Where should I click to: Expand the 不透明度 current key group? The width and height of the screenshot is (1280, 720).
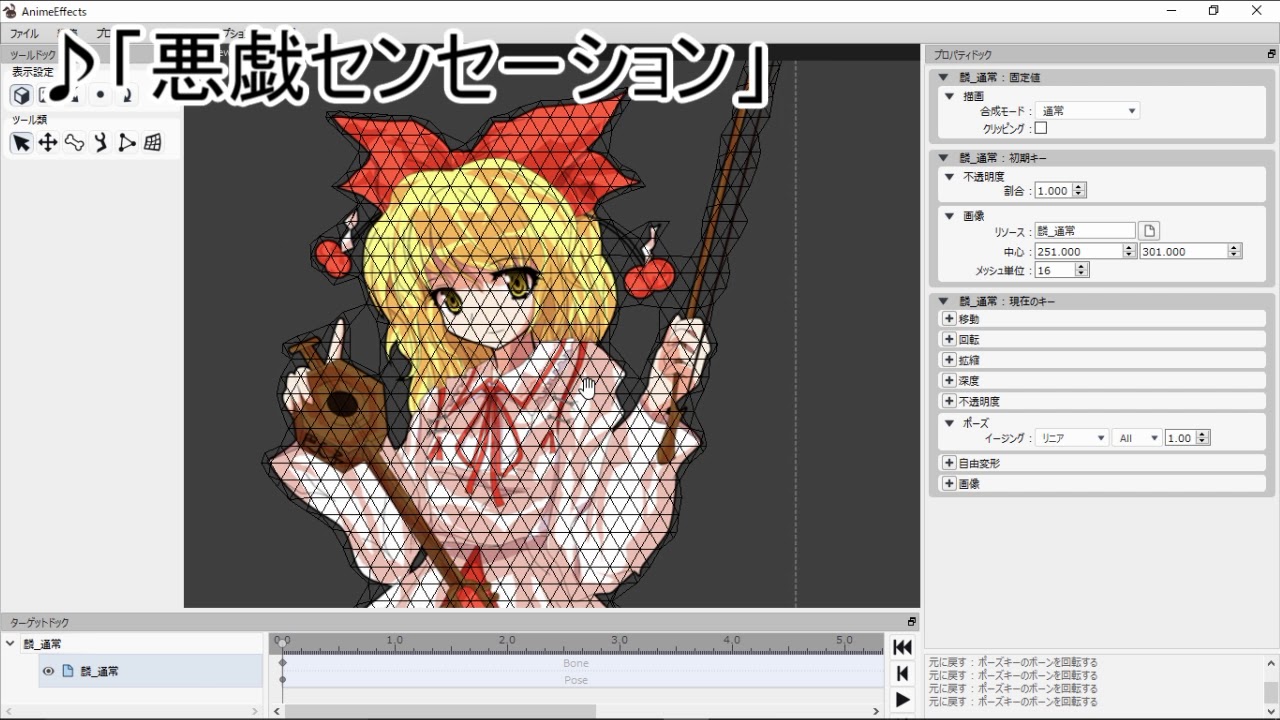click(949, 401)
